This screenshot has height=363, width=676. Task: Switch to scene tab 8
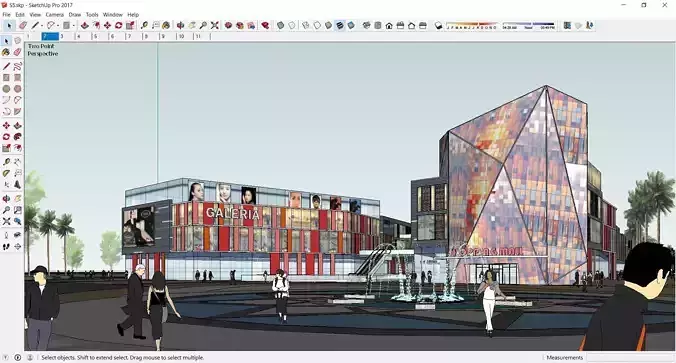tap(151, 36)
